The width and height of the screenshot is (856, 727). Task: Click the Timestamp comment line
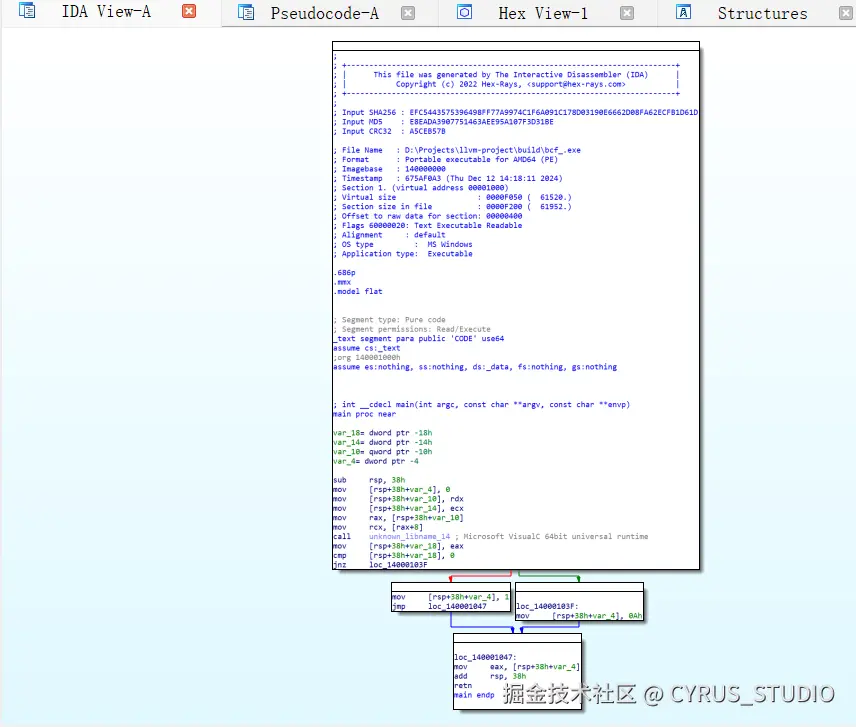448,178
